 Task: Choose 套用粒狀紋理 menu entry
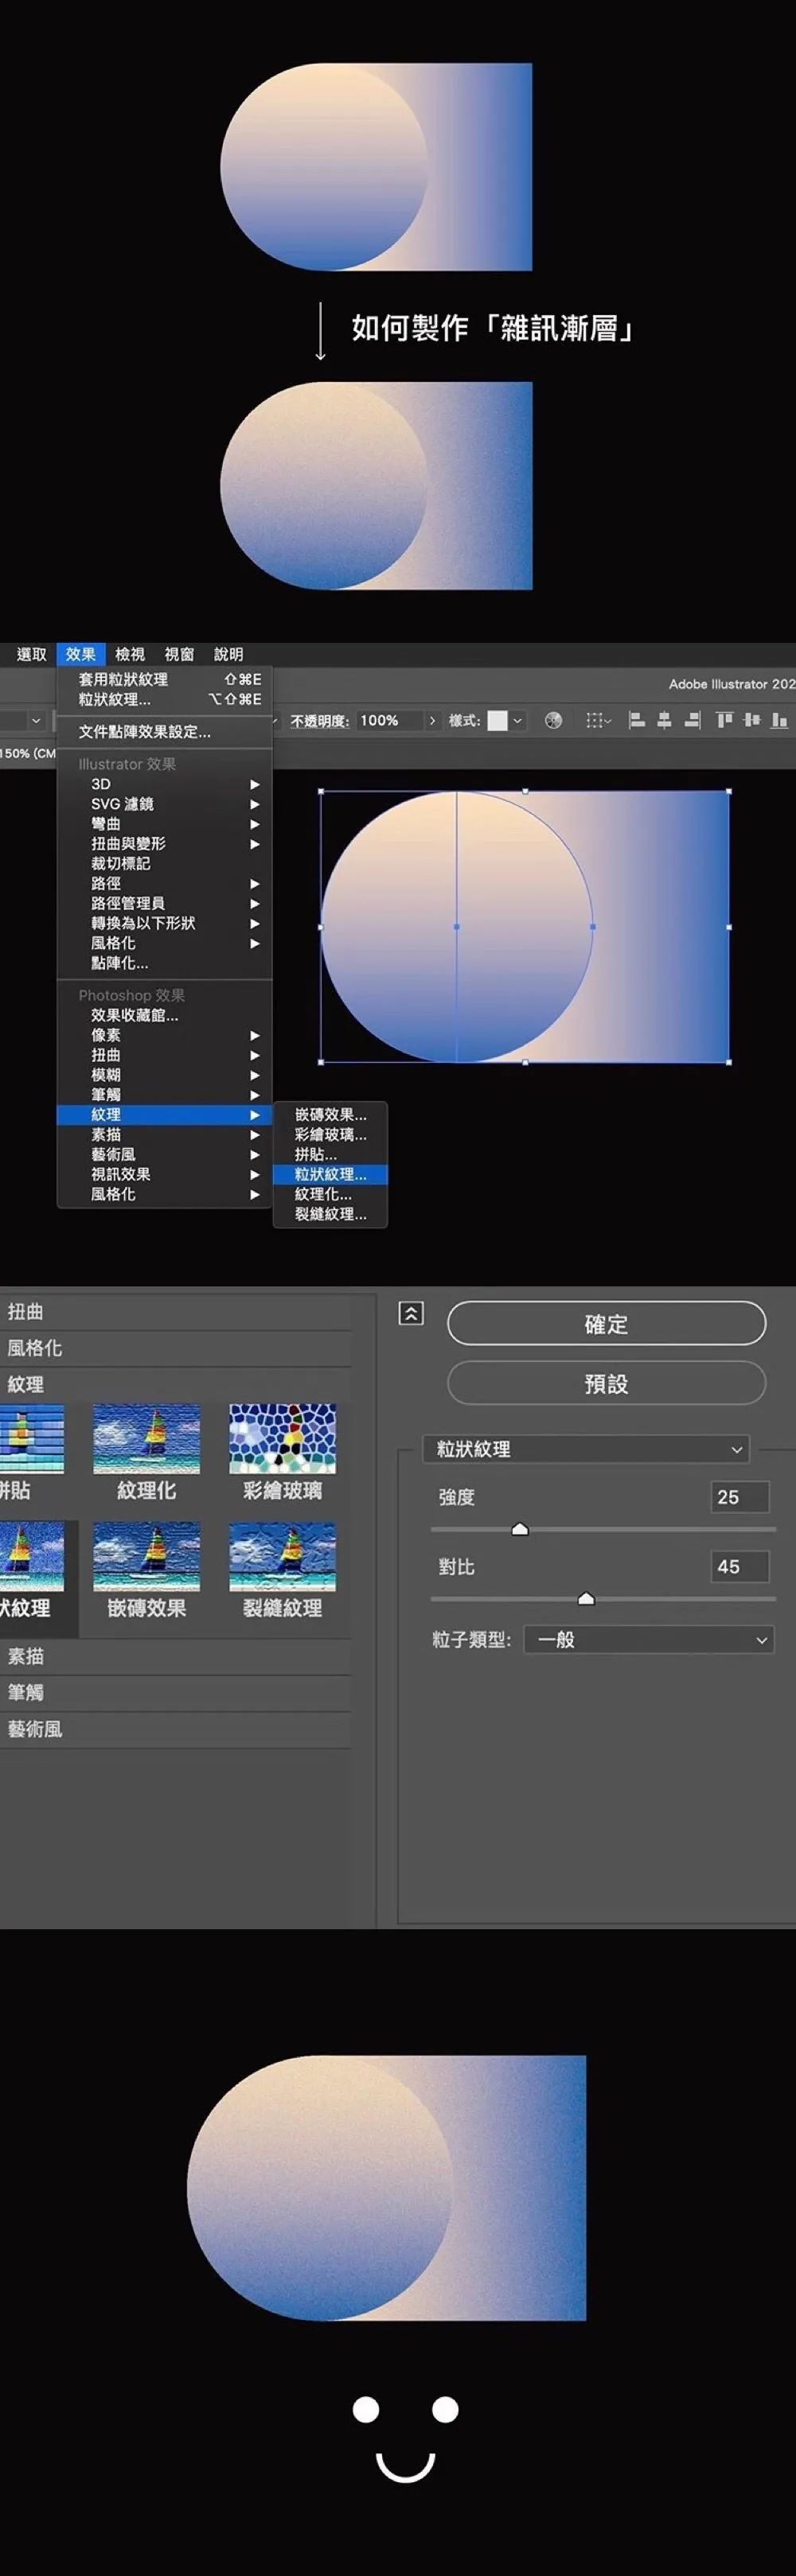click(x=165, y=679)
